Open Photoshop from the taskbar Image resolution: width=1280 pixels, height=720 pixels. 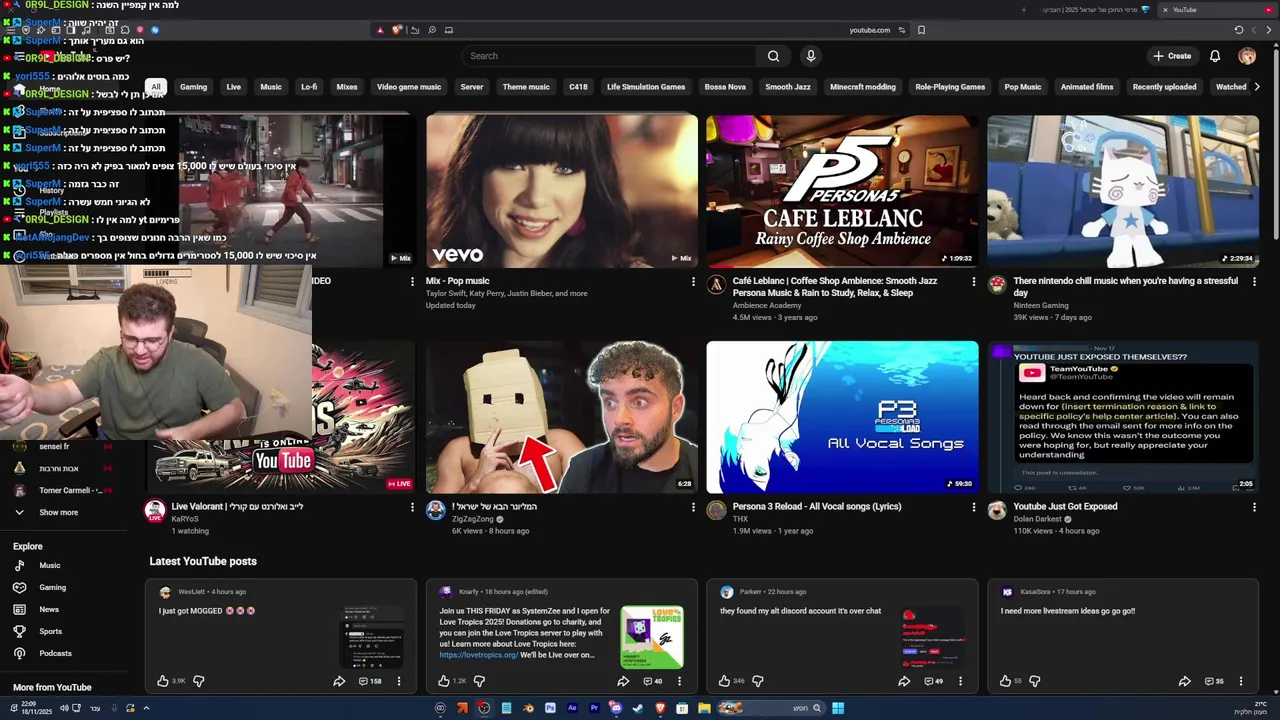(550, 708)
